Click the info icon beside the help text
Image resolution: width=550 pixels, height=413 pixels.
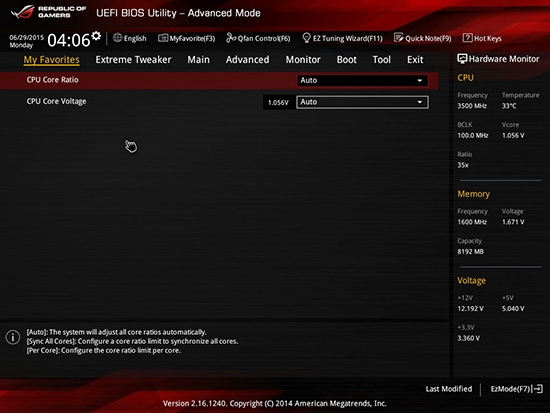[x=13, y=338]
